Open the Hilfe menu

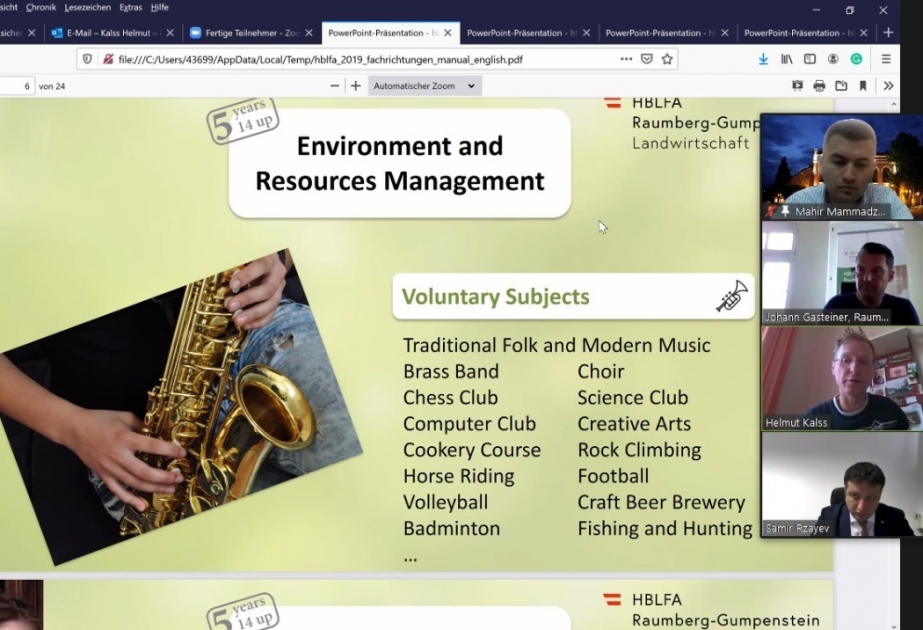click(x=160, y=7)
